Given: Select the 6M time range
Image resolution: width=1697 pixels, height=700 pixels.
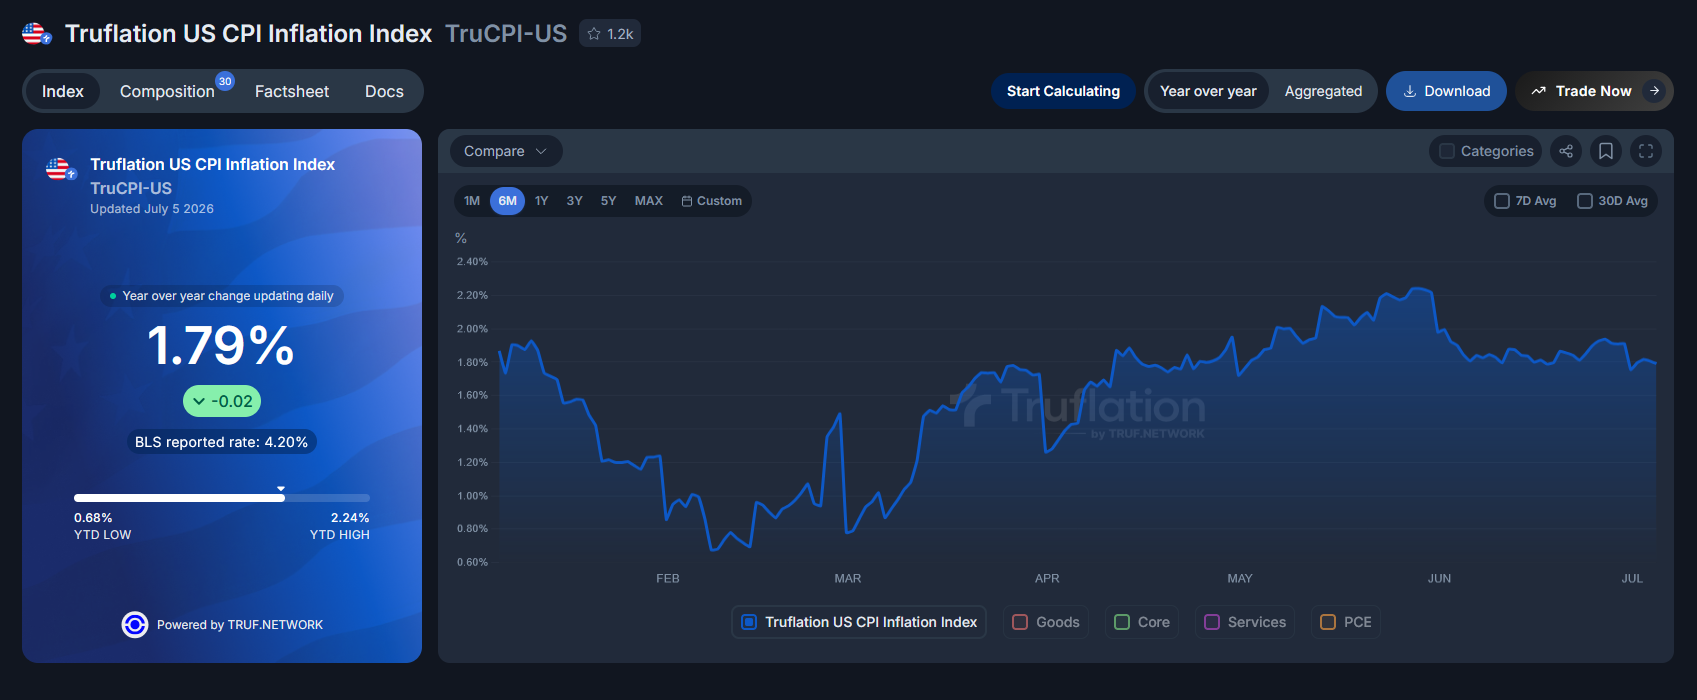Looking at the screenshot, I should pos(508,201).
